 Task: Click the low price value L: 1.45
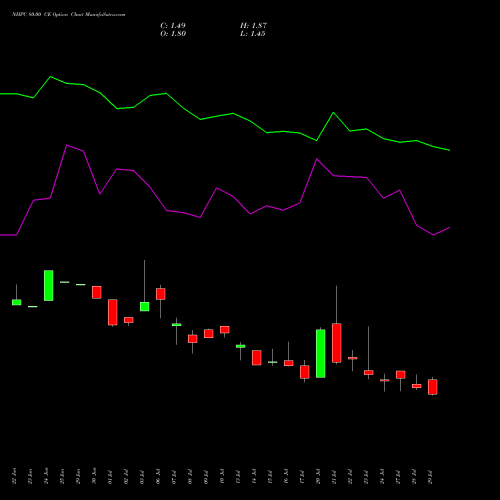(253, 34)
